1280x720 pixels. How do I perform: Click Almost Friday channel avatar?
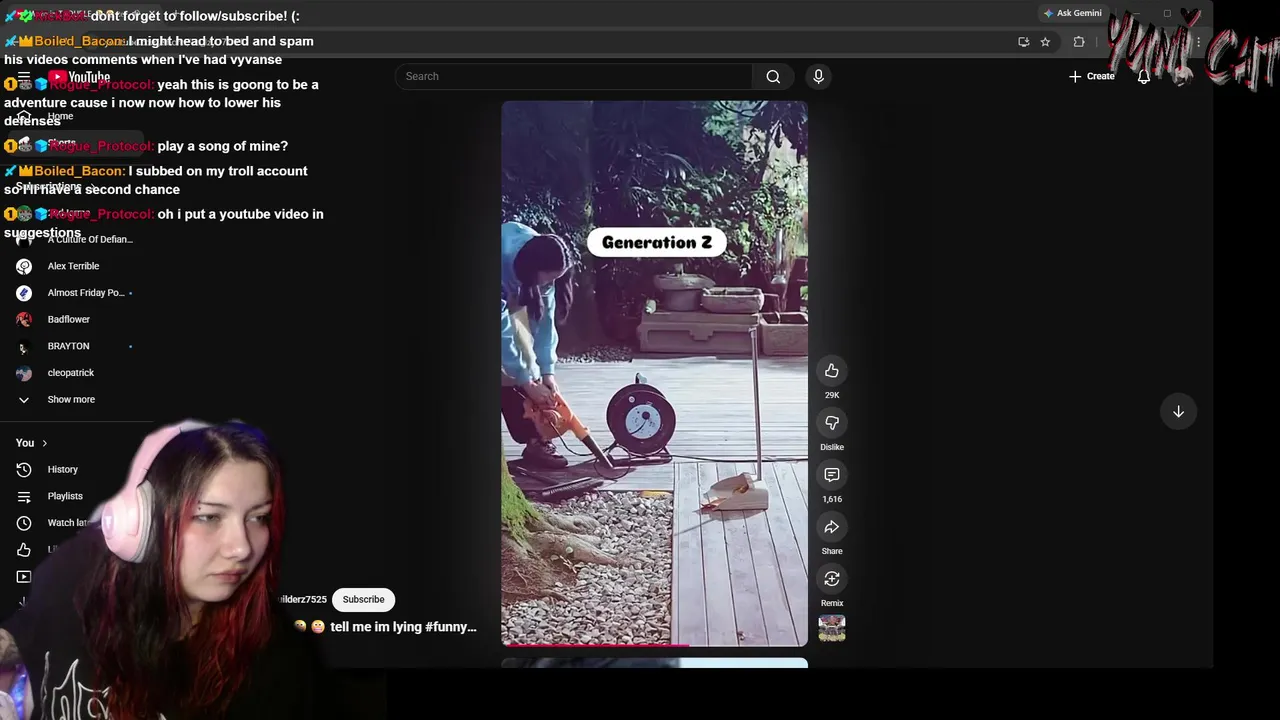click(x=24, y=293)
